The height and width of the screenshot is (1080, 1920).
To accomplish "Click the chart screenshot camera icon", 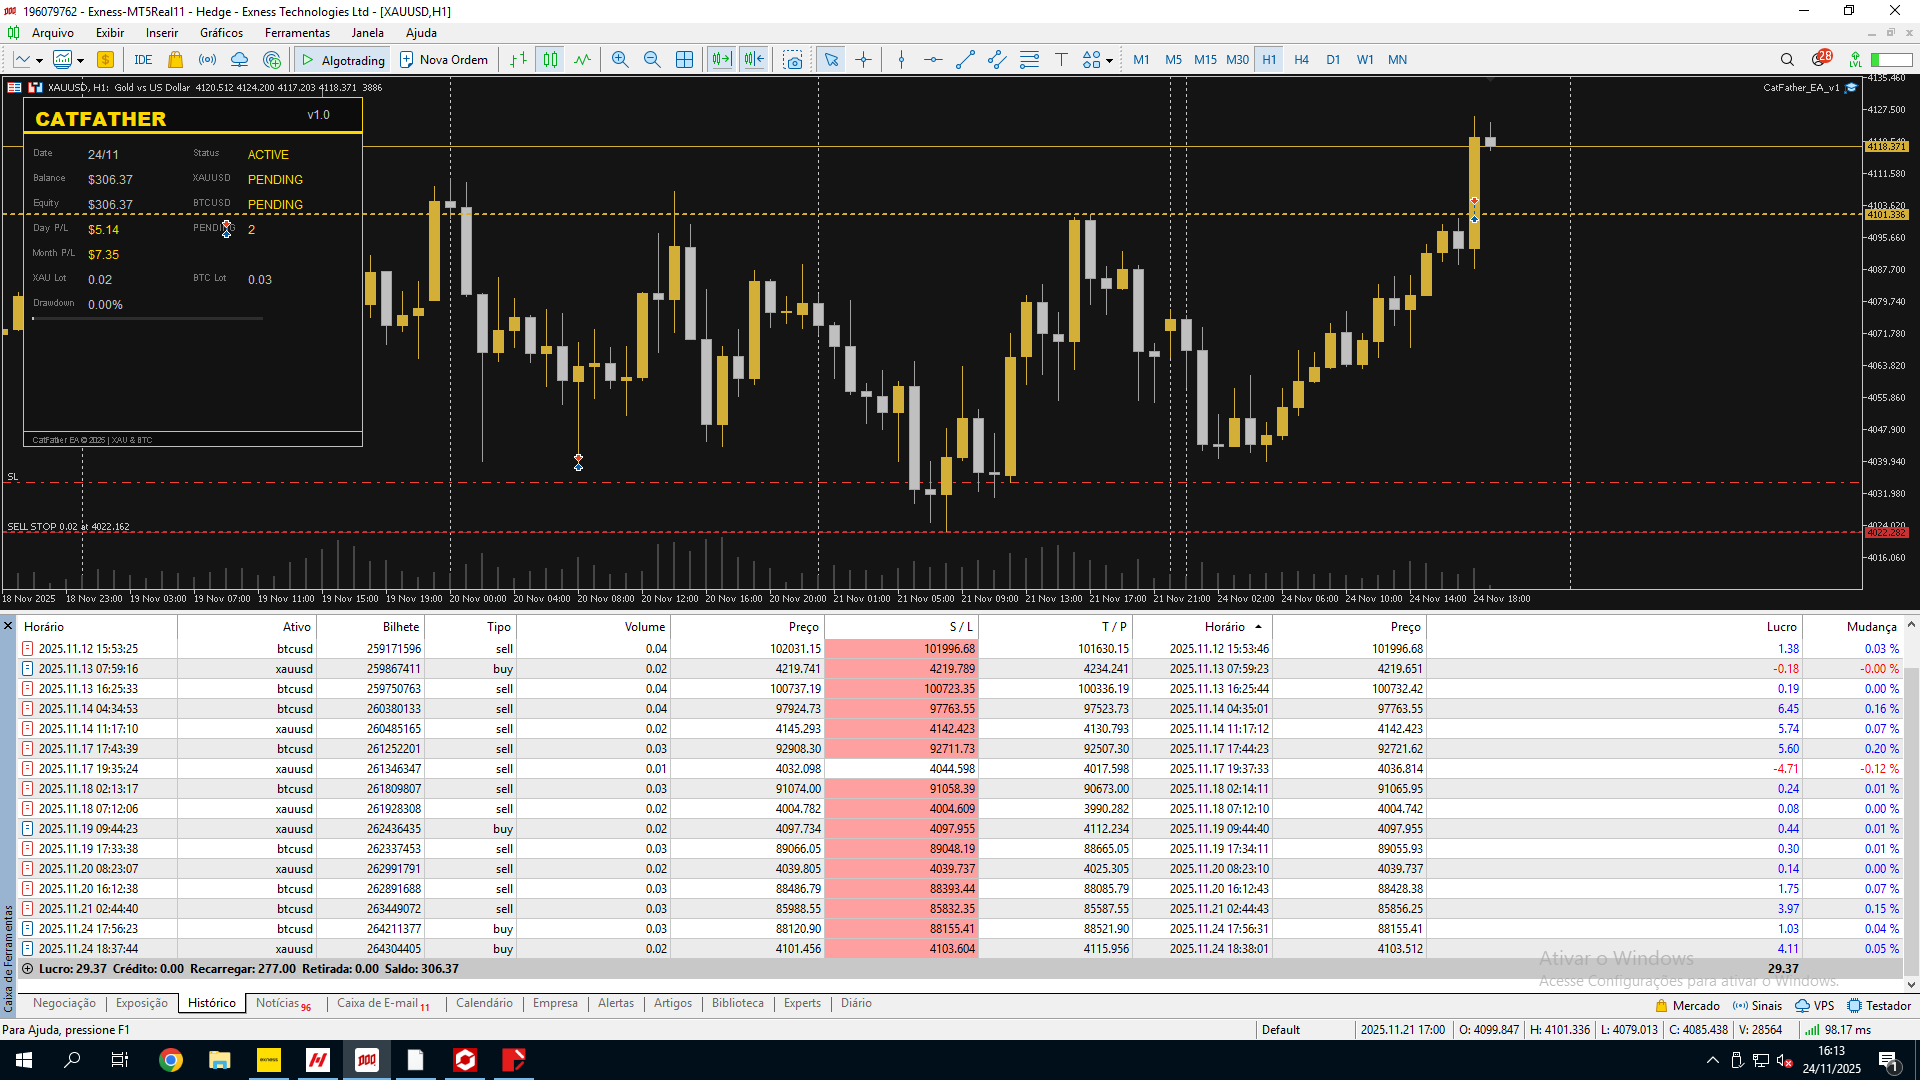I will pyautogui.click(x=793, y=60).
